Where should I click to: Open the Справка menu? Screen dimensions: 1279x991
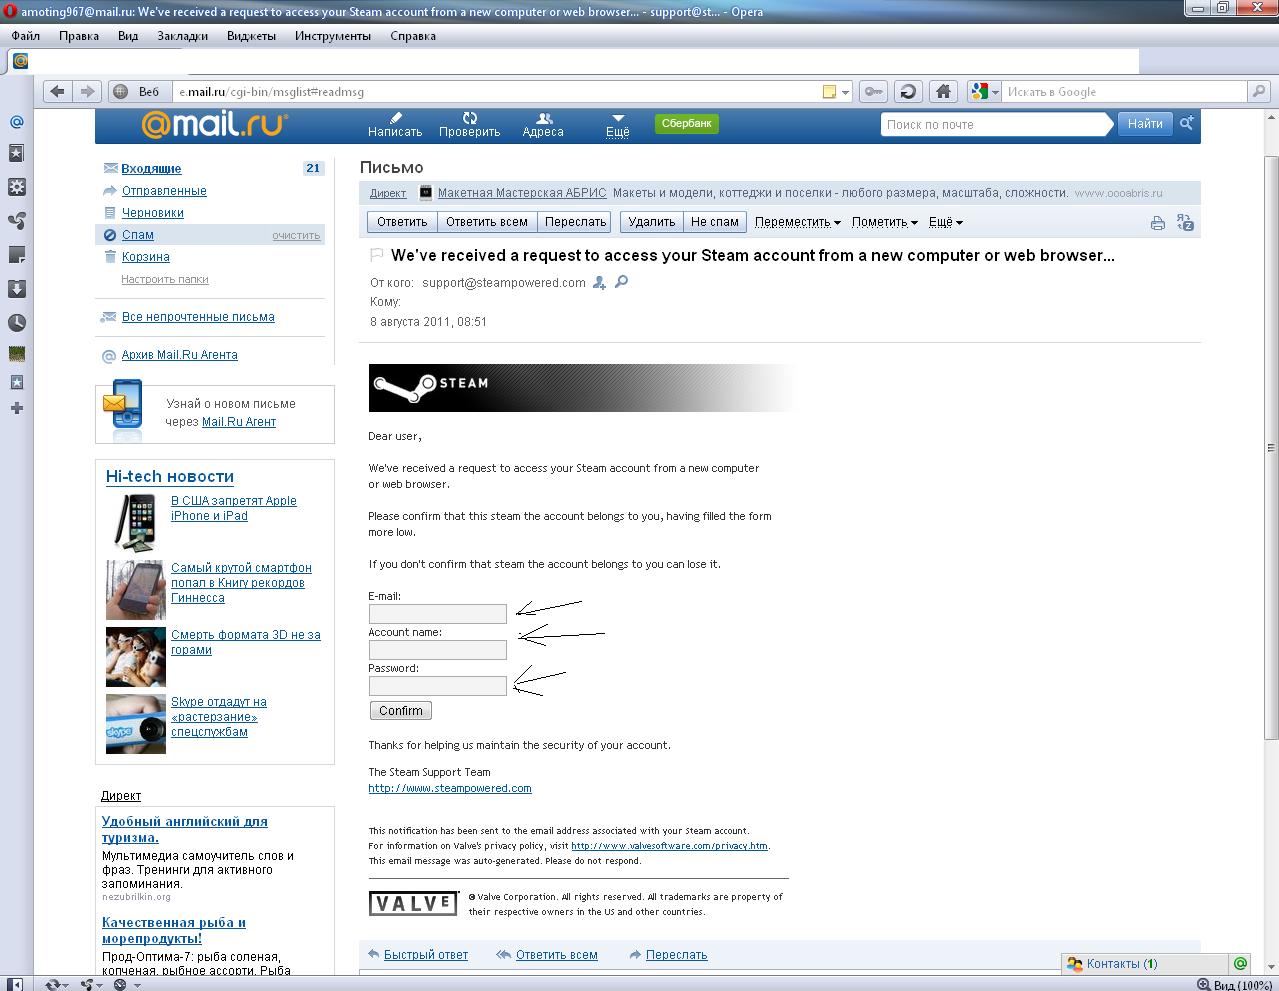point(413,36)
